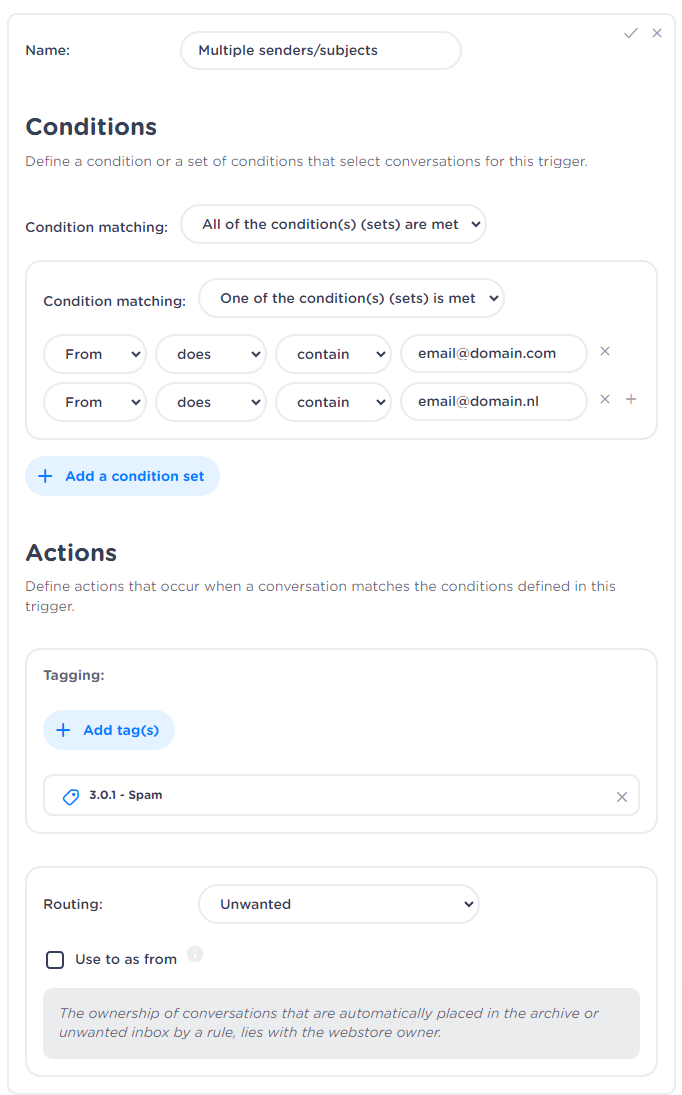Click the email@domain.nl value field

(494, 401)
